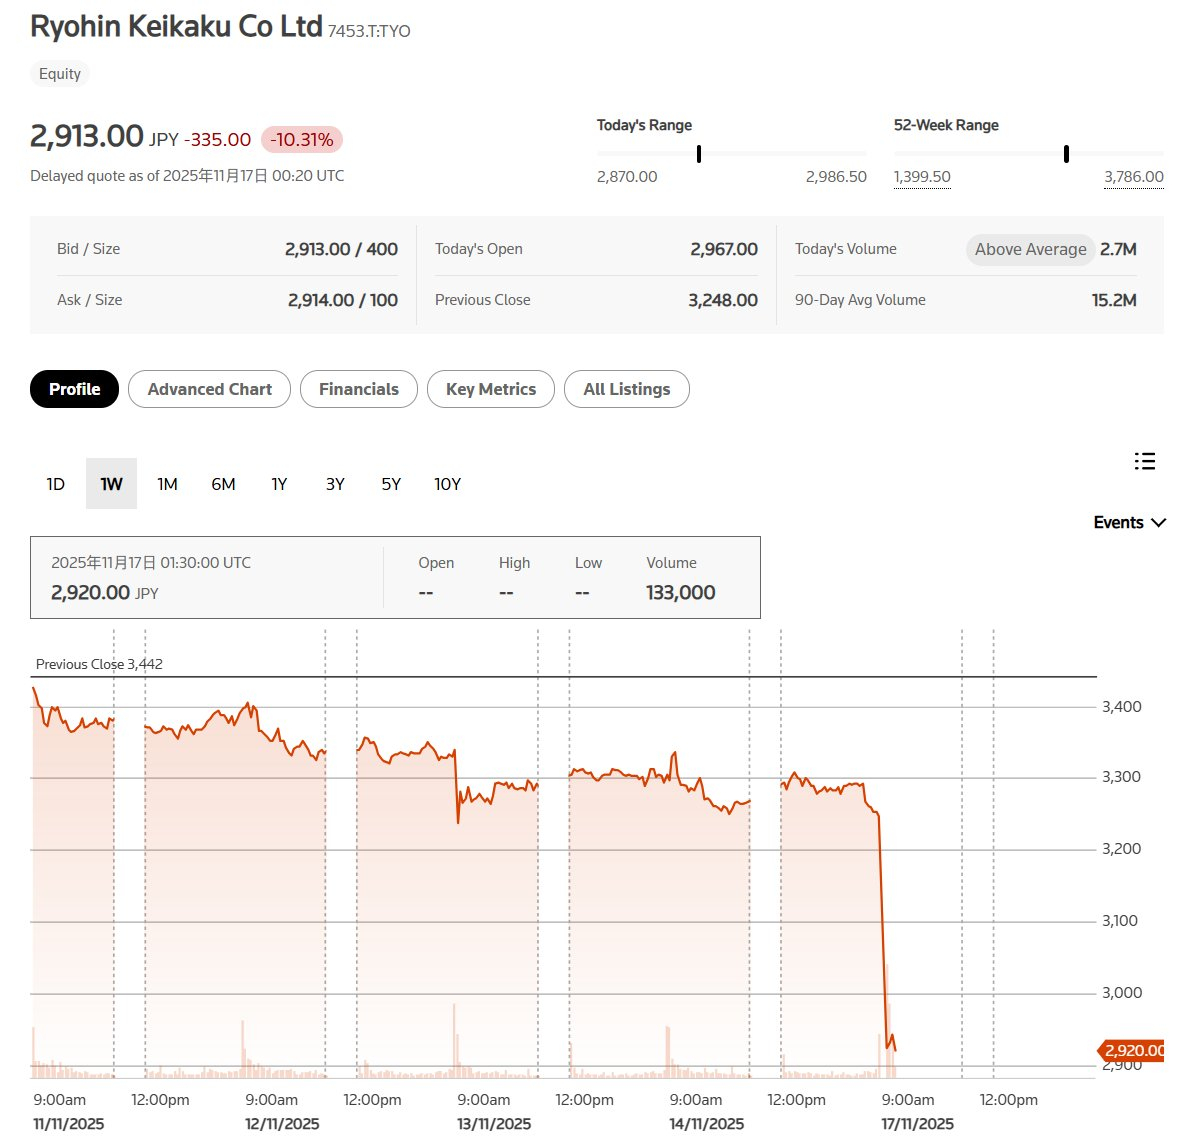Go to the Key Metrics tab
This screenshot has width=1197, height=1137.
pyautogui.click(x=490, y=389)
